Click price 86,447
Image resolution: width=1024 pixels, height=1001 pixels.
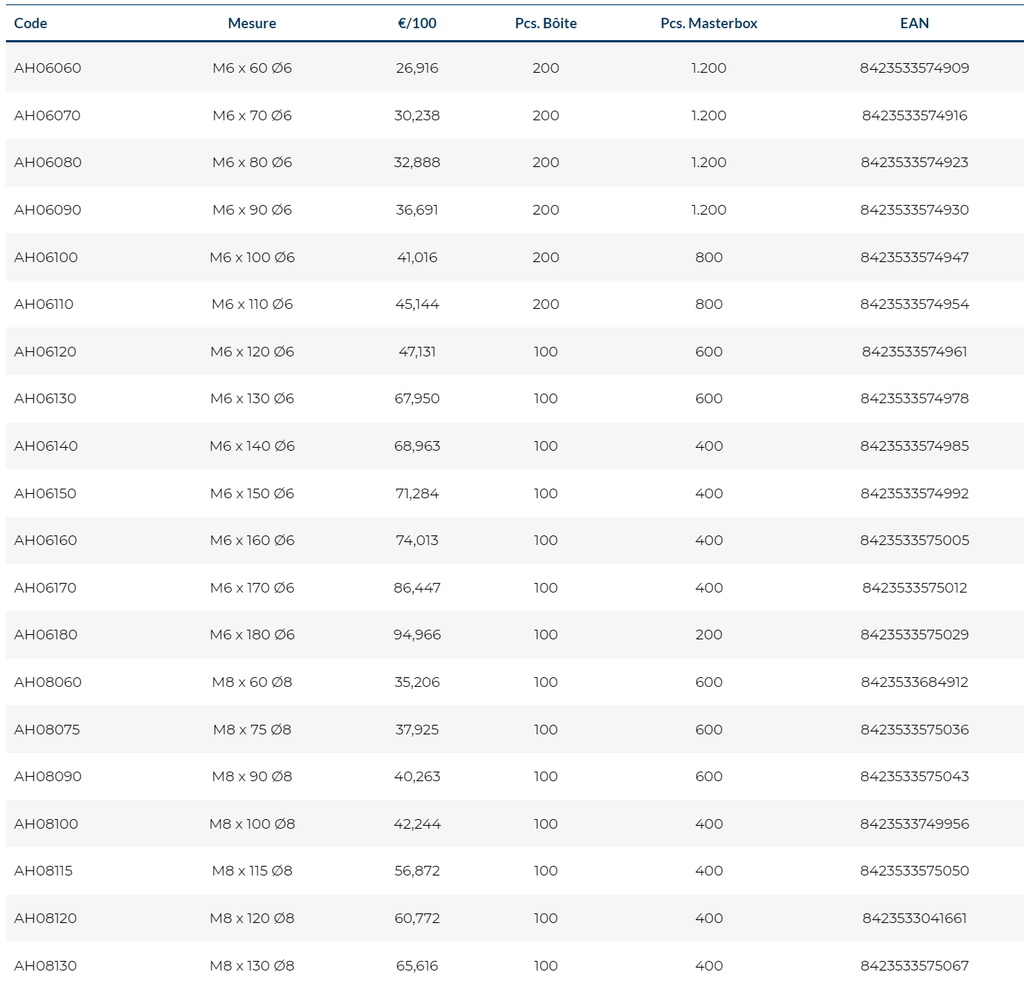[x=417, y=588]
